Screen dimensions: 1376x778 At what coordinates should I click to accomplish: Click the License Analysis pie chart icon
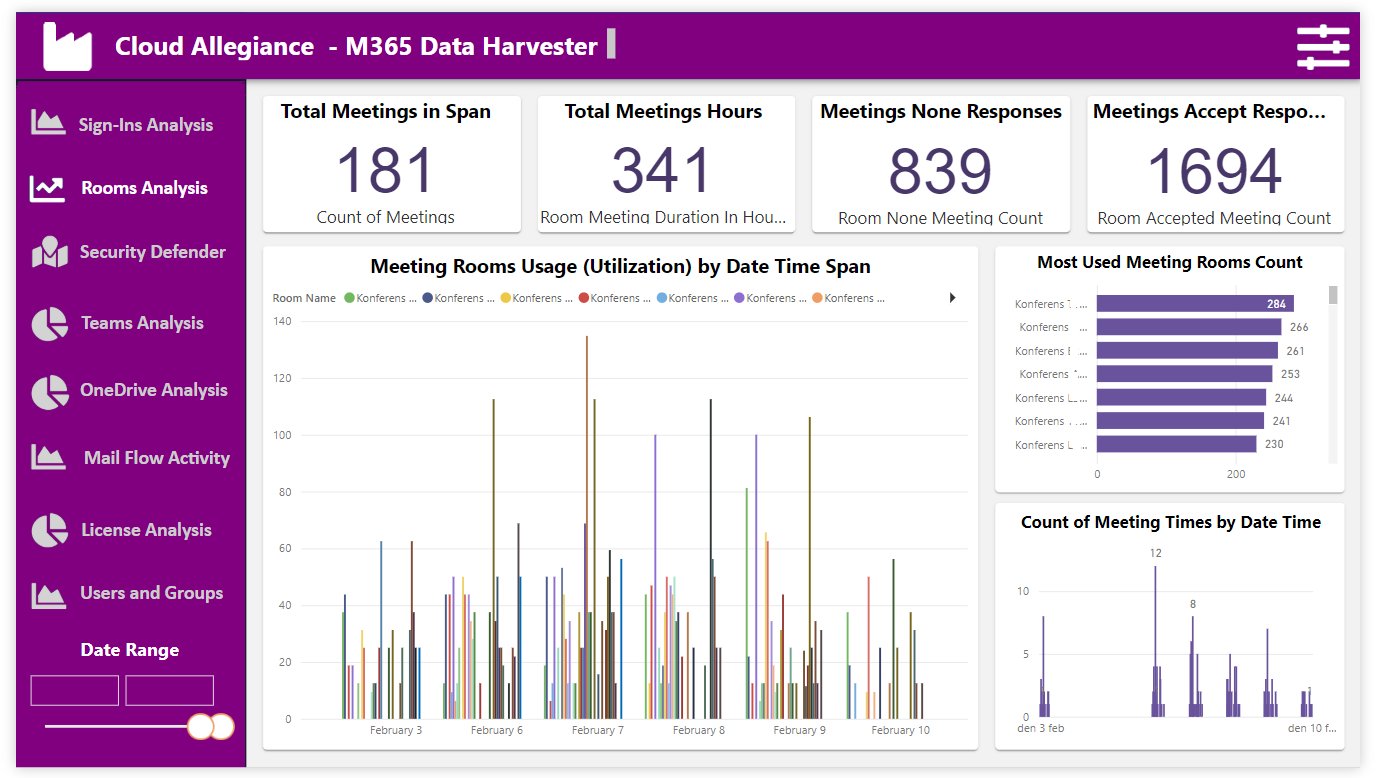pyautogui.click(x=49, y=530)
